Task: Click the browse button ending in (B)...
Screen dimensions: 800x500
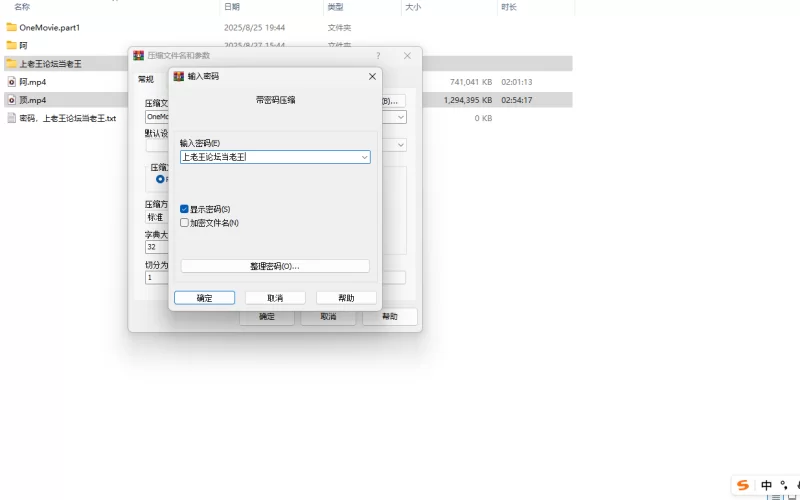Action: point(393,101)
